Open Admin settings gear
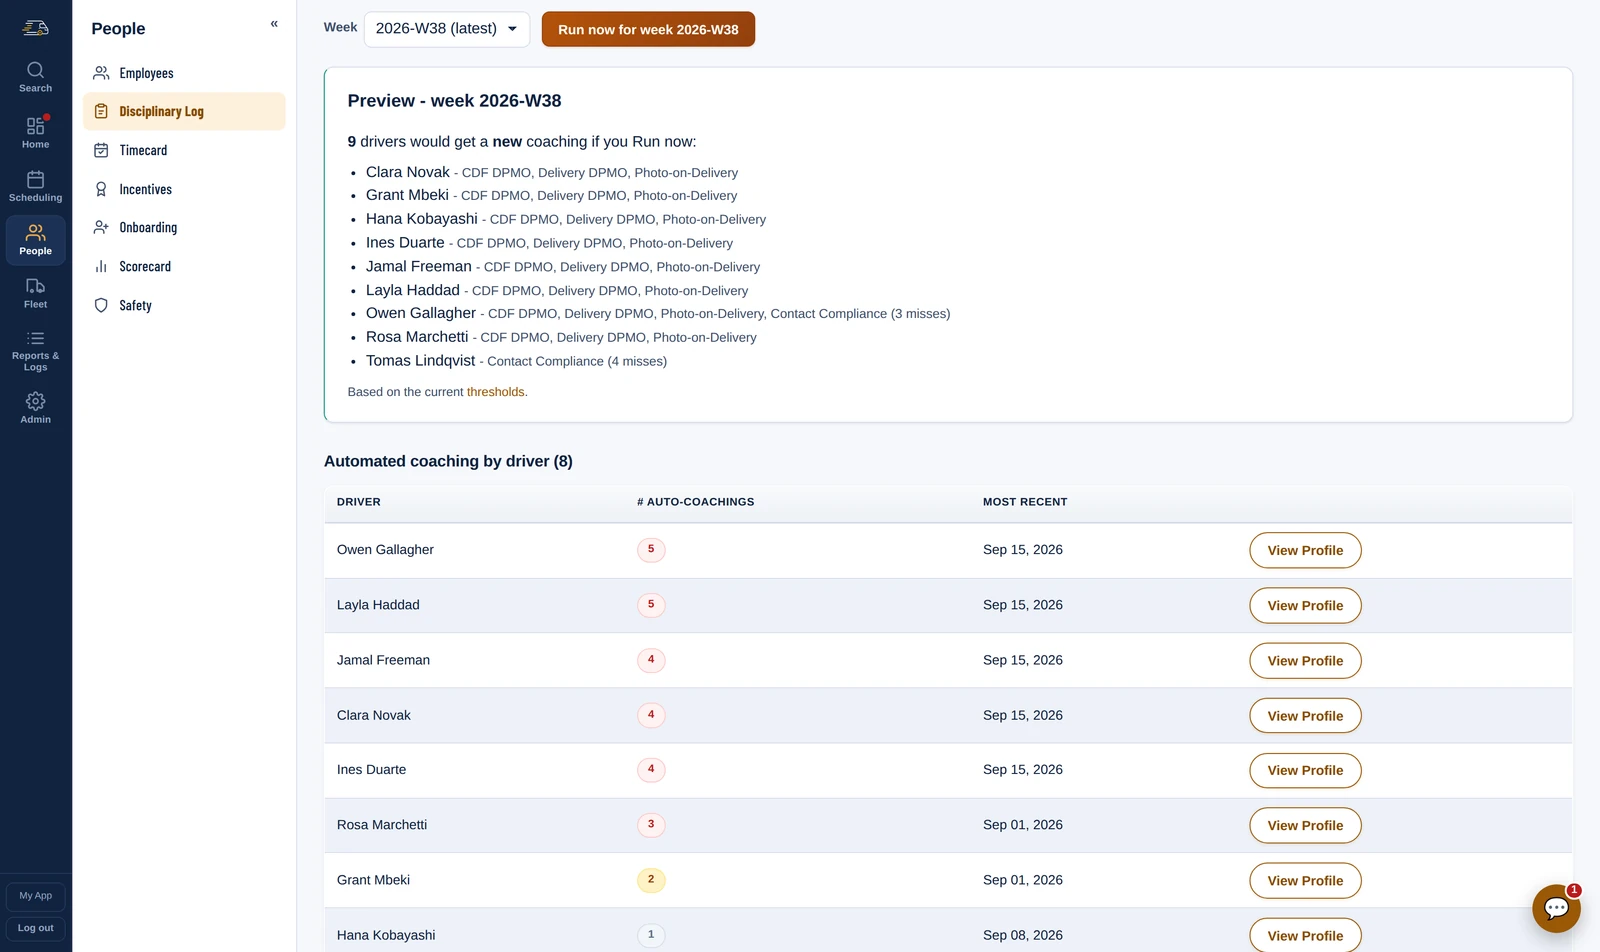The height and width of the screenshot is (952, 1600). coord(35,407)
